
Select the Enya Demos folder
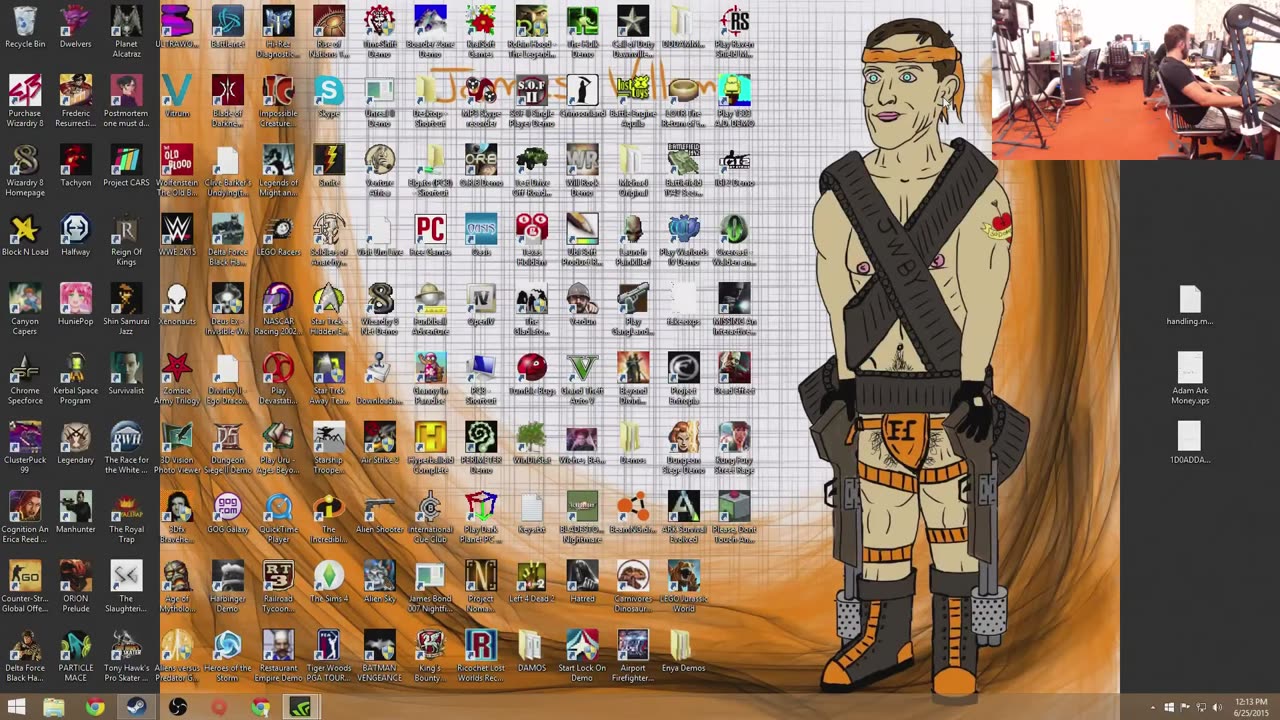pyautogui.click(x=683, y=649)
